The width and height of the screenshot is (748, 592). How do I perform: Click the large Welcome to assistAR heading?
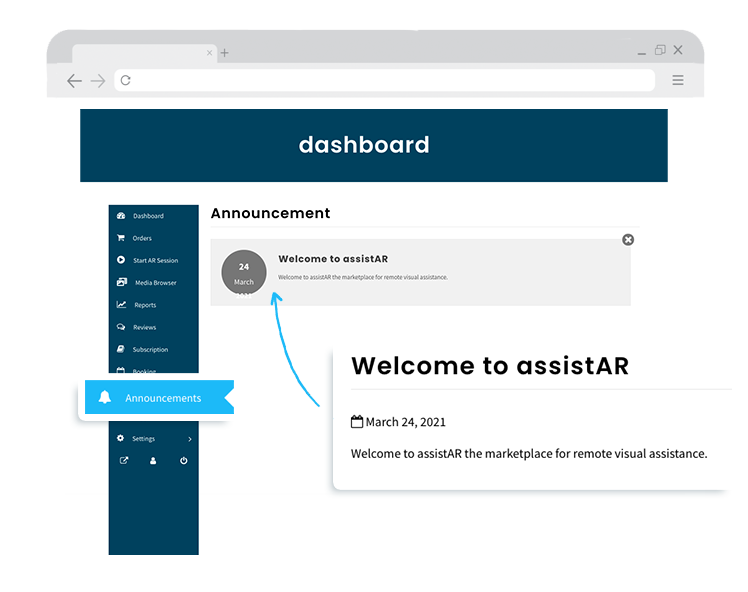click(x=490, y=366)
